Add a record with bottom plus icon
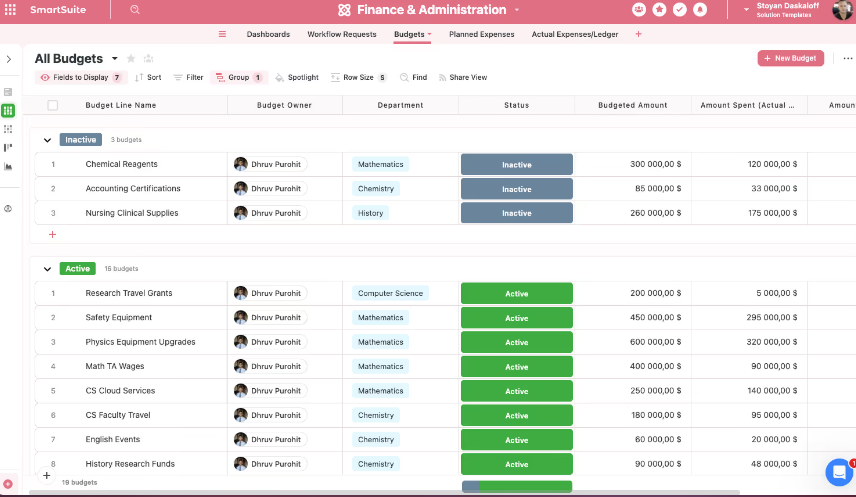Image resolution: width=856 pixels, height=497 pixels. (47, 476)
